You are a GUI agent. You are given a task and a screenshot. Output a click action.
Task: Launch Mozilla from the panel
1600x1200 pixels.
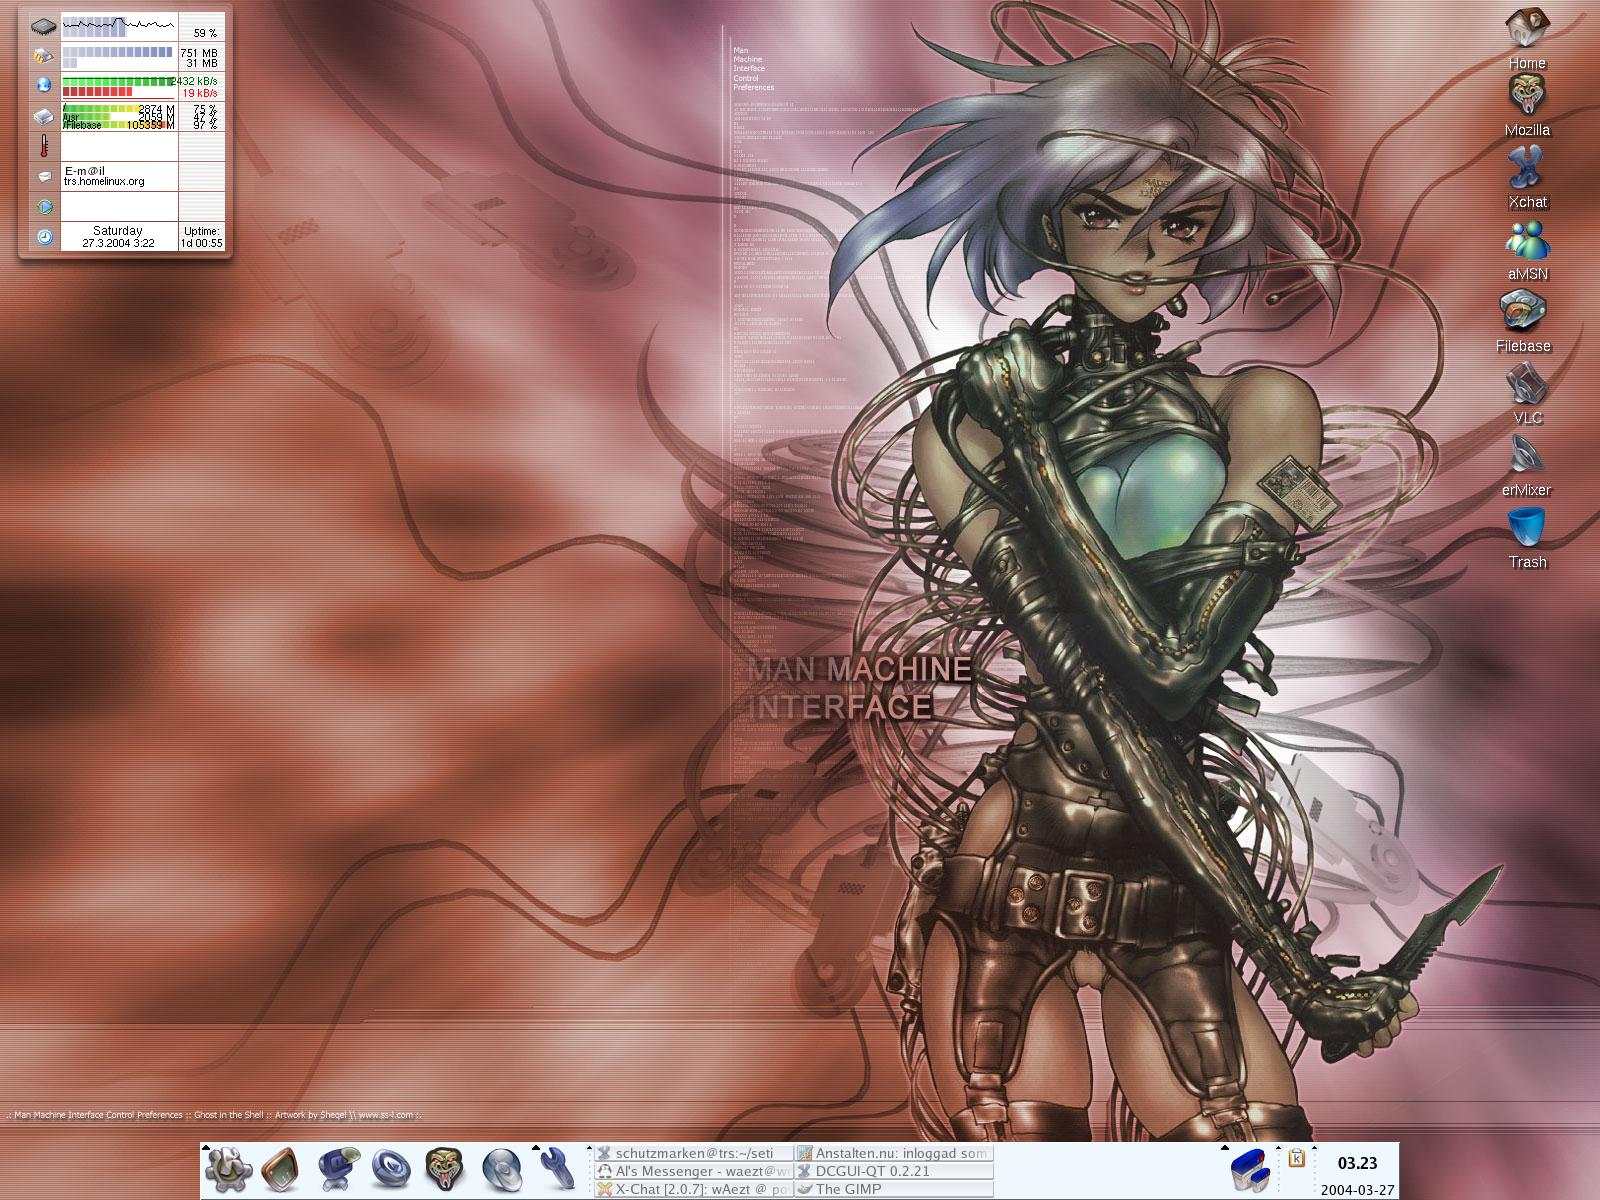click(x=445, y=1168)
